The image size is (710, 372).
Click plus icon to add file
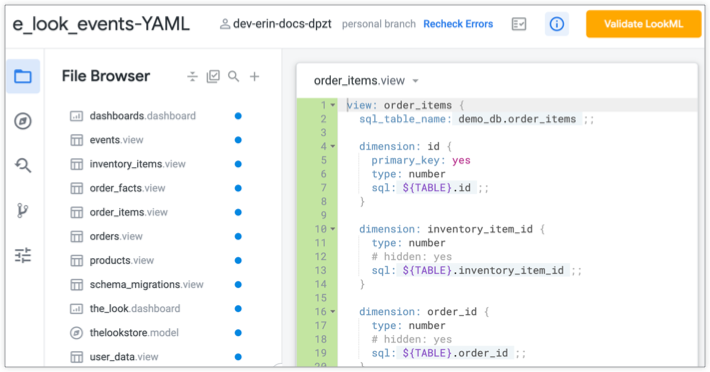254,76
